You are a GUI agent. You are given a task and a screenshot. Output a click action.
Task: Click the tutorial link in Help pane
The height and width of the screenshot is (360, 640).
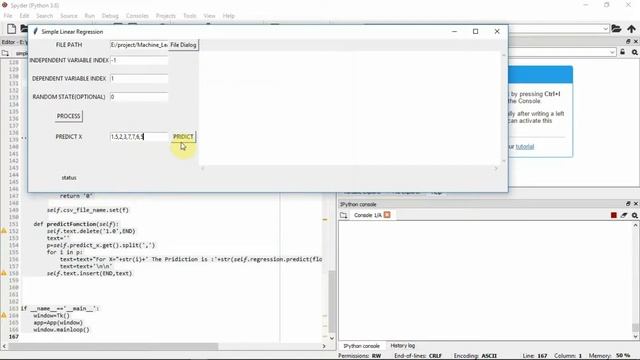524,147
